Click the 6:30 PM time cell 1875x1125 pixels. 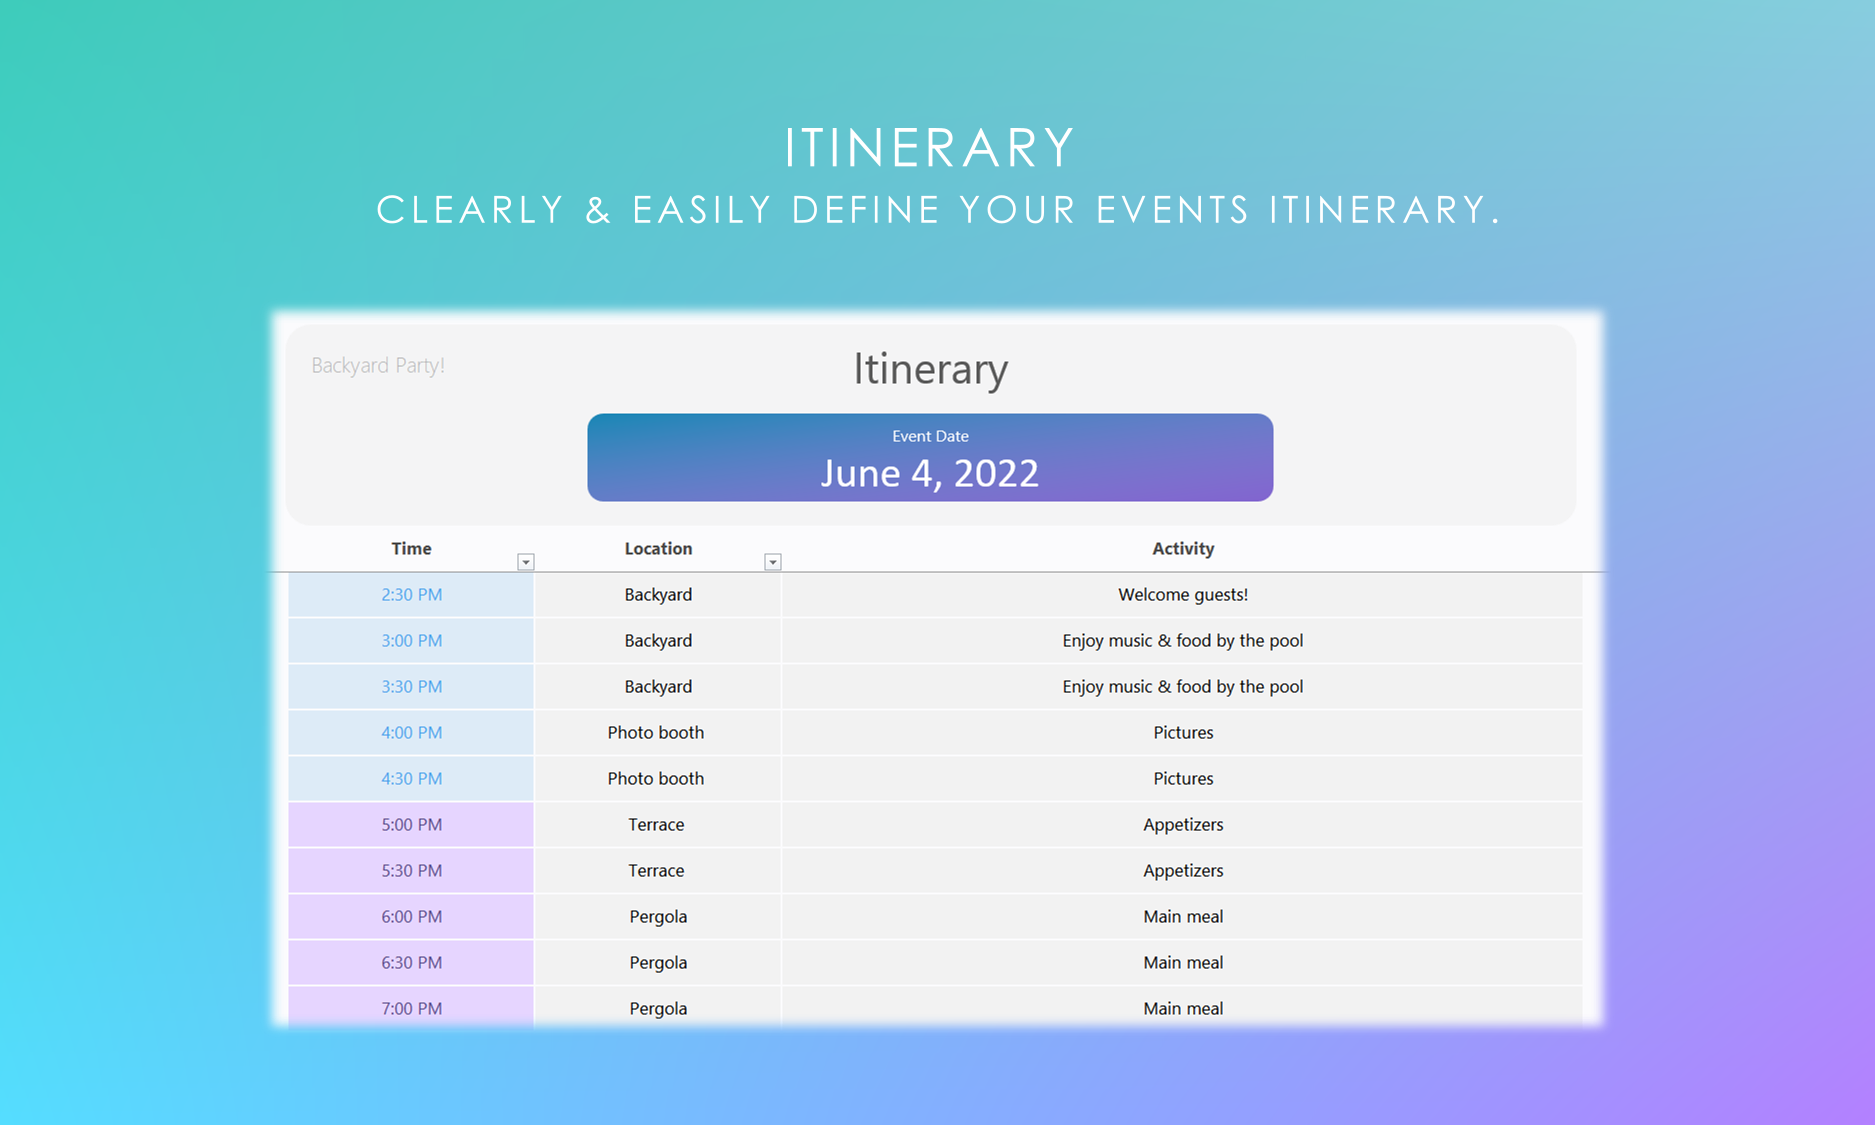(x=411, y=963)
